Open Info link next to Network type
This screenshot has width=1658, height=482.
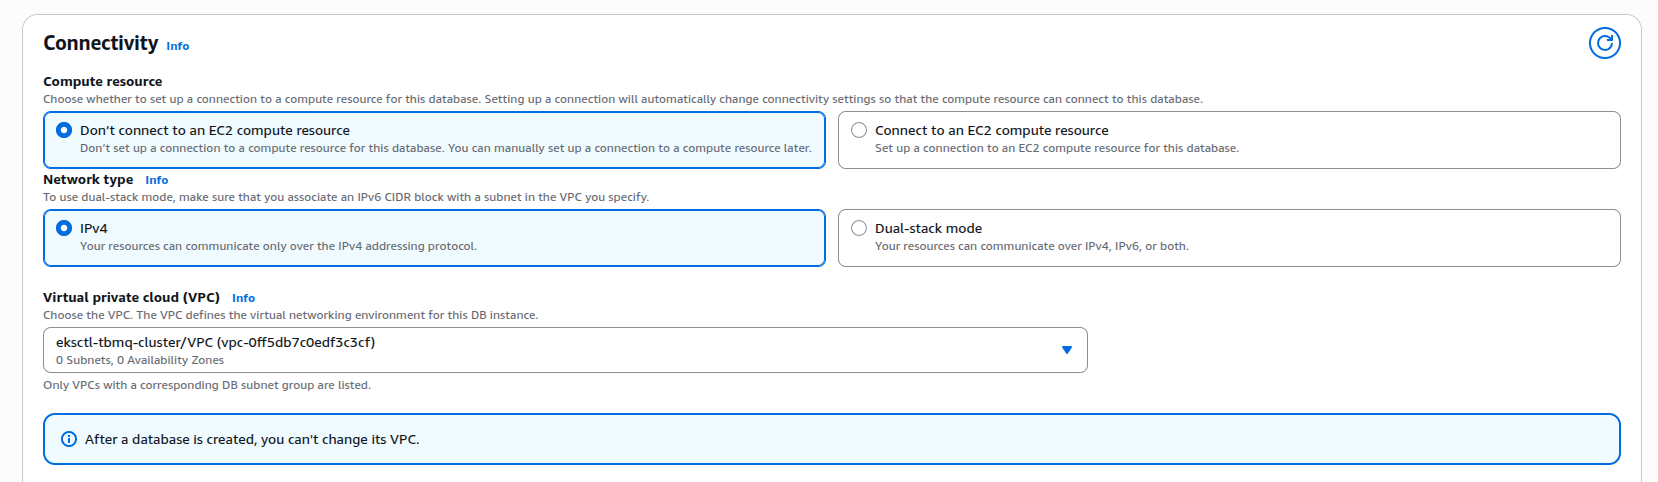coord(156,180)
